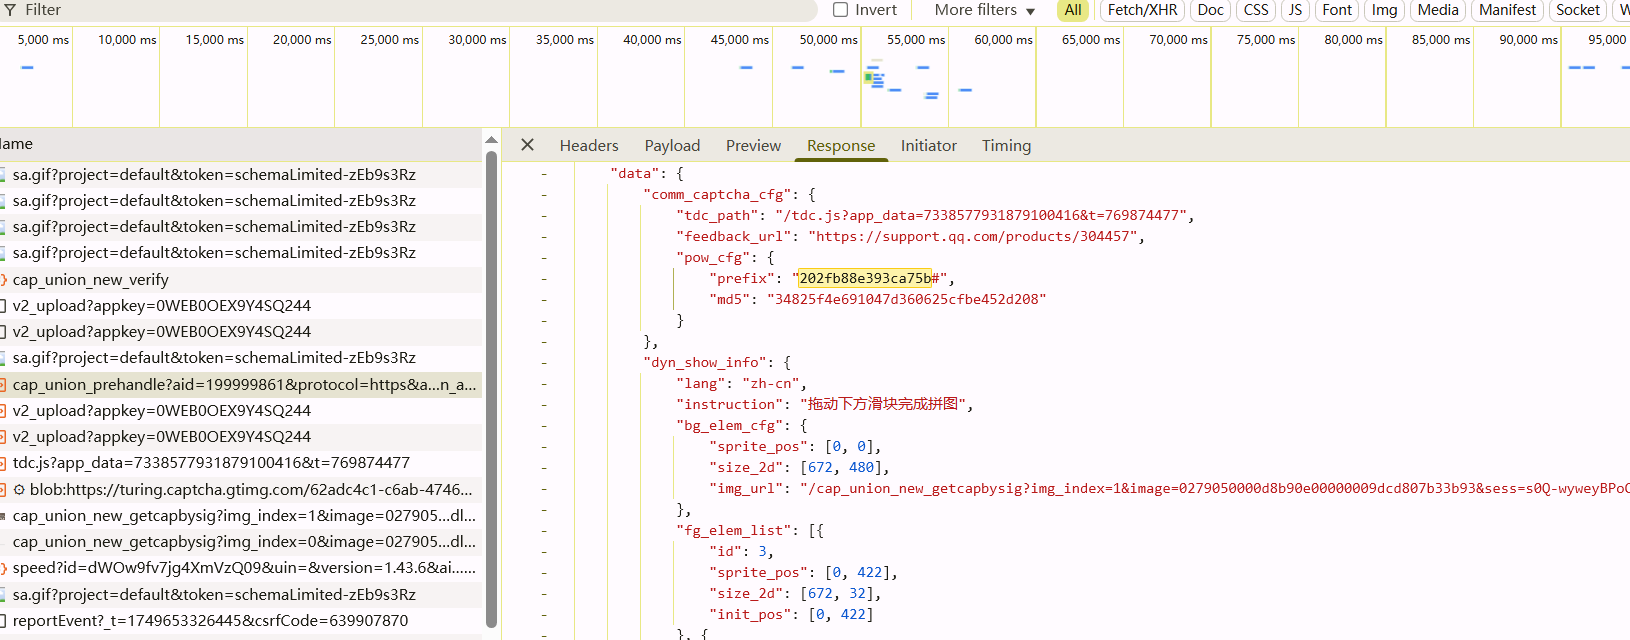This screenshot has height=640, width=1630.
Task: Select the All request type filter
Action: [x=1073, y=10]
